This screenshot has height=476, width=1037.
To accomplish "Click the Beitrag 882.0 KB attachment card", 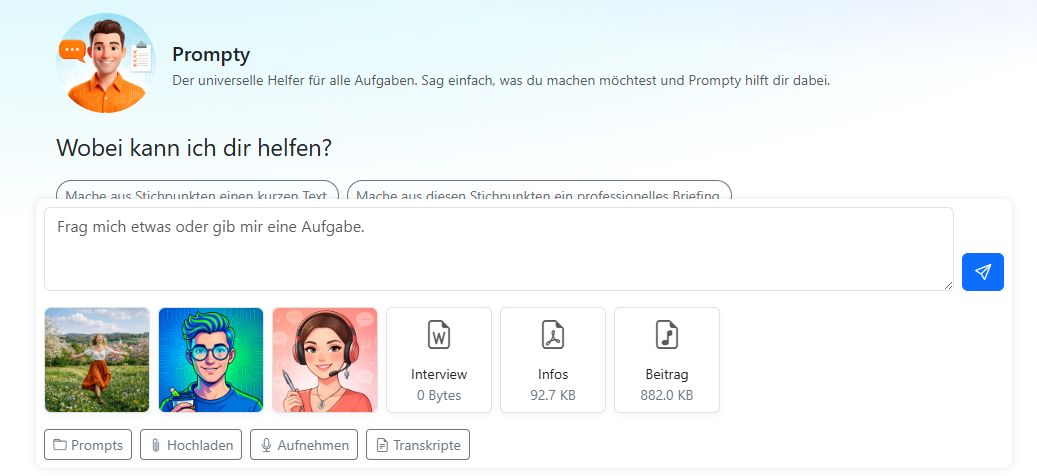I will tap(667, 360).
